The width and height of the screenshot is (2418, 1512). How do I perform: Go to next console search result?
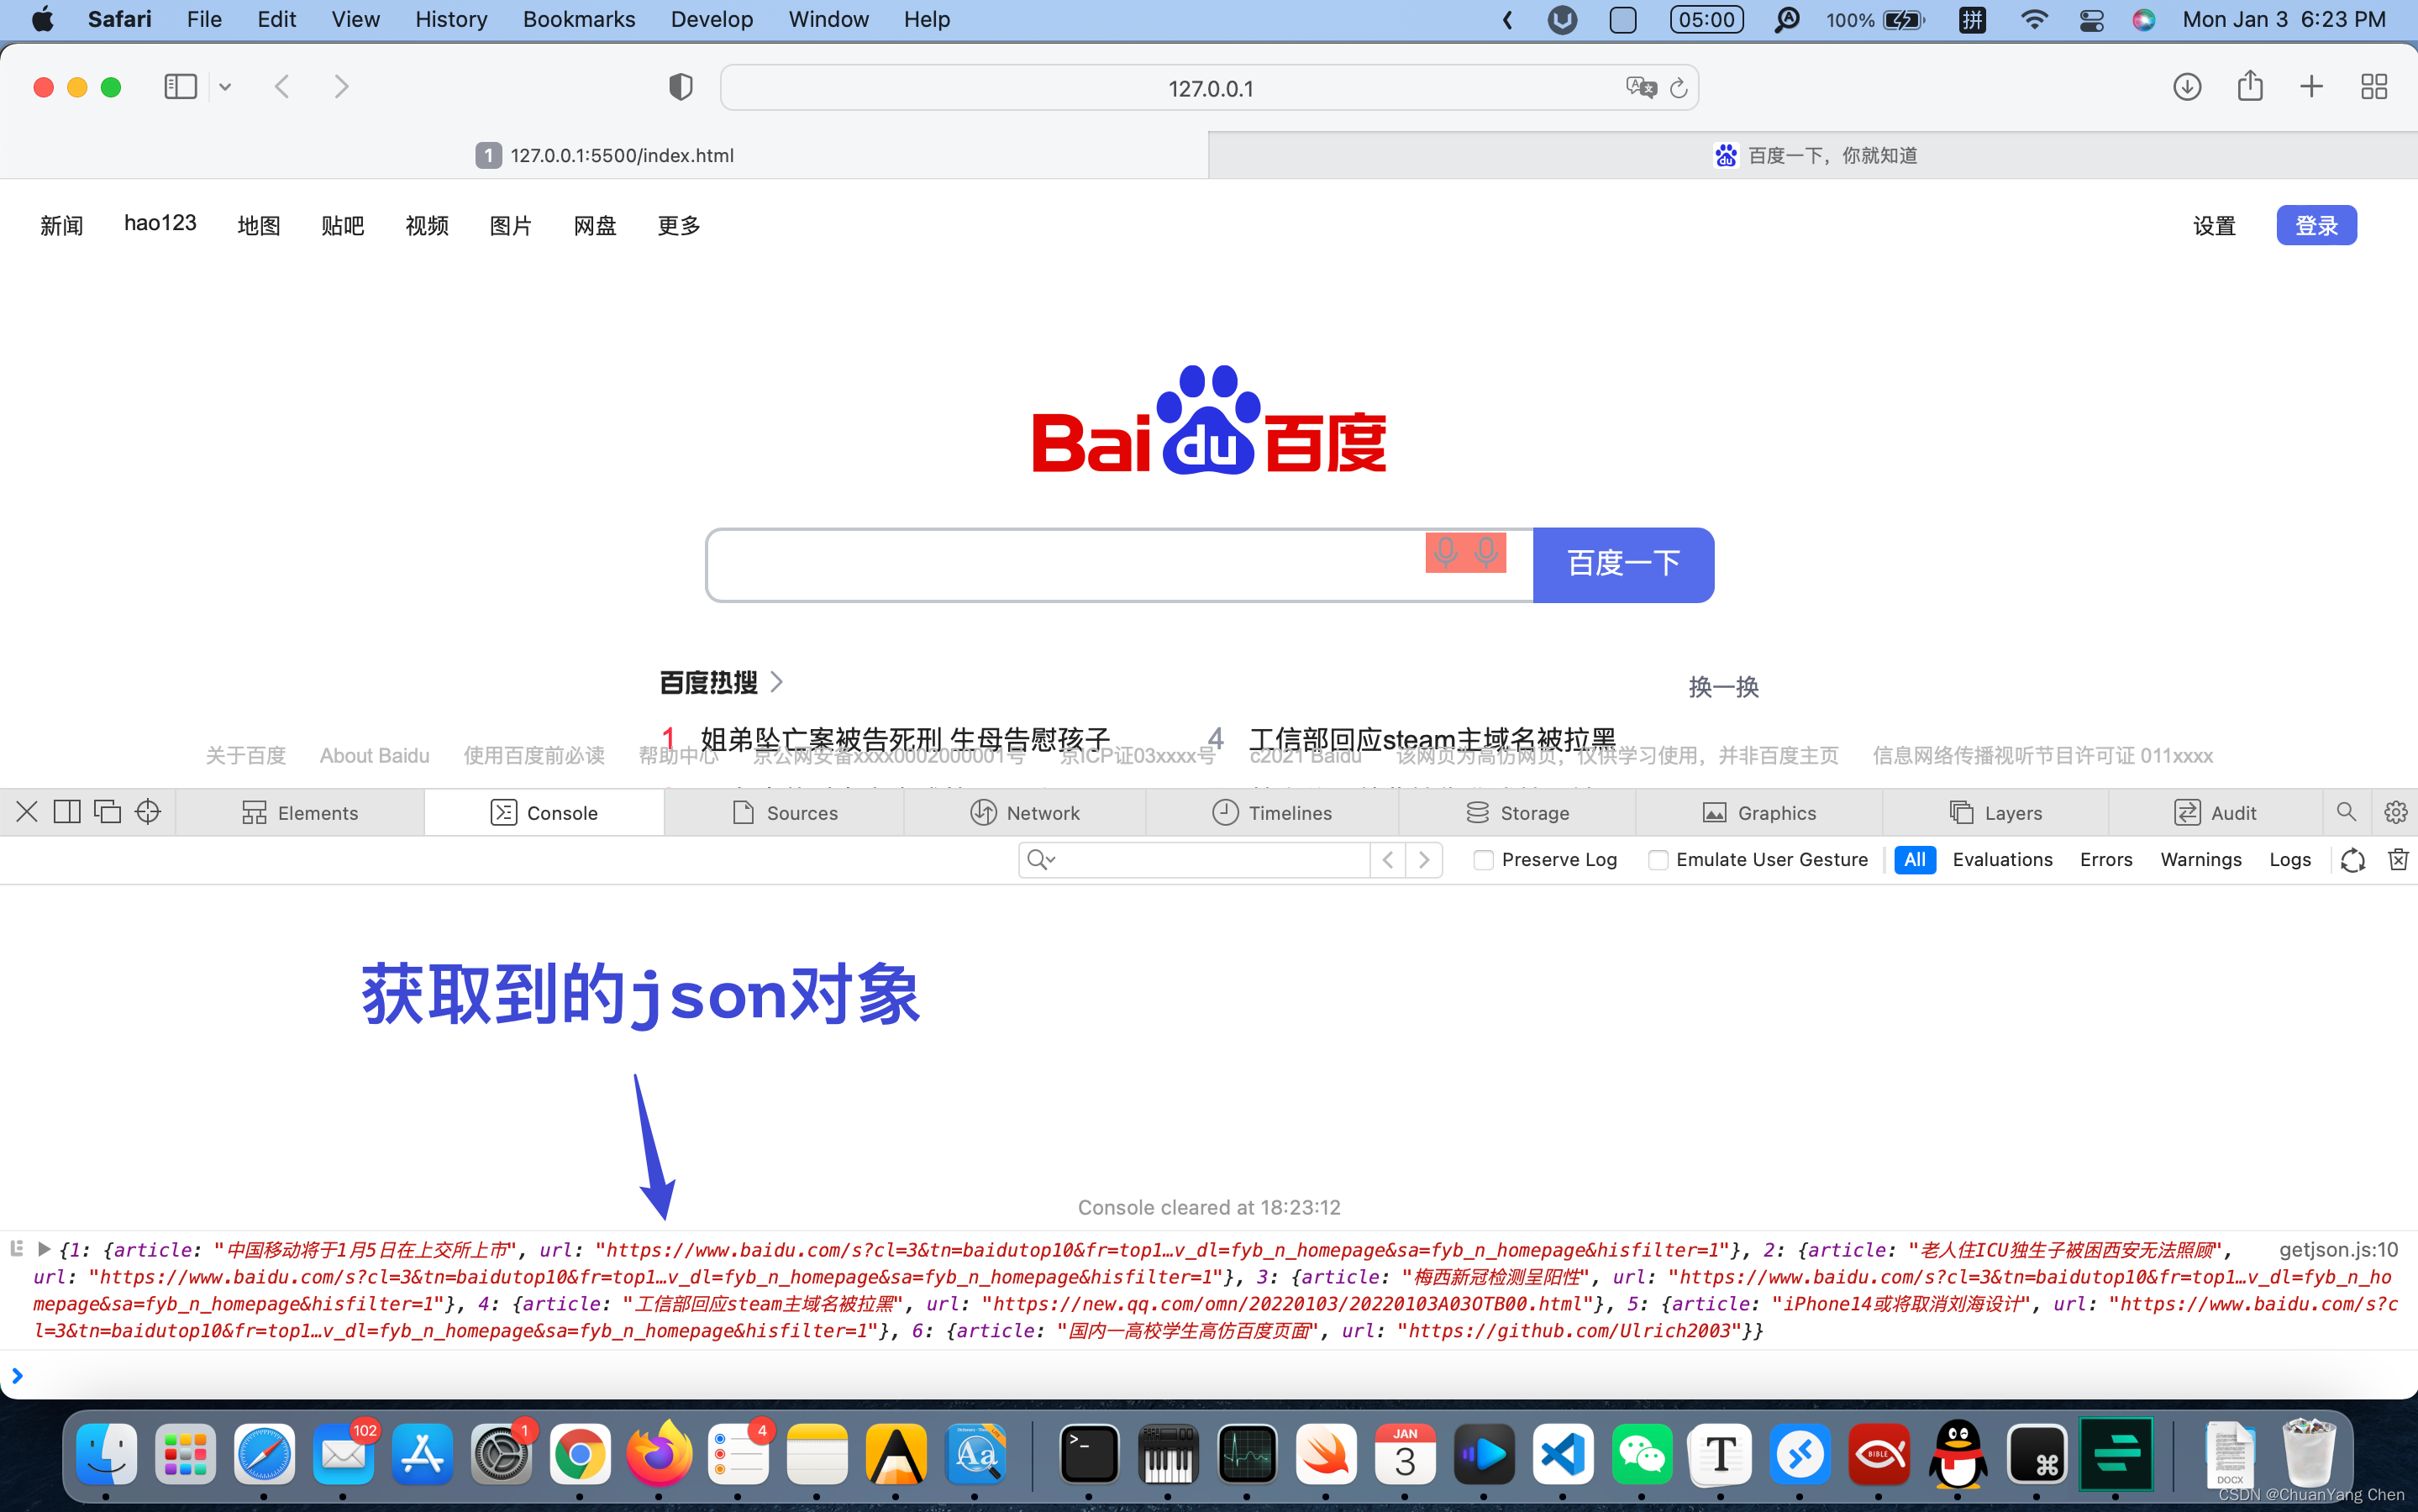click(1424, 860)
